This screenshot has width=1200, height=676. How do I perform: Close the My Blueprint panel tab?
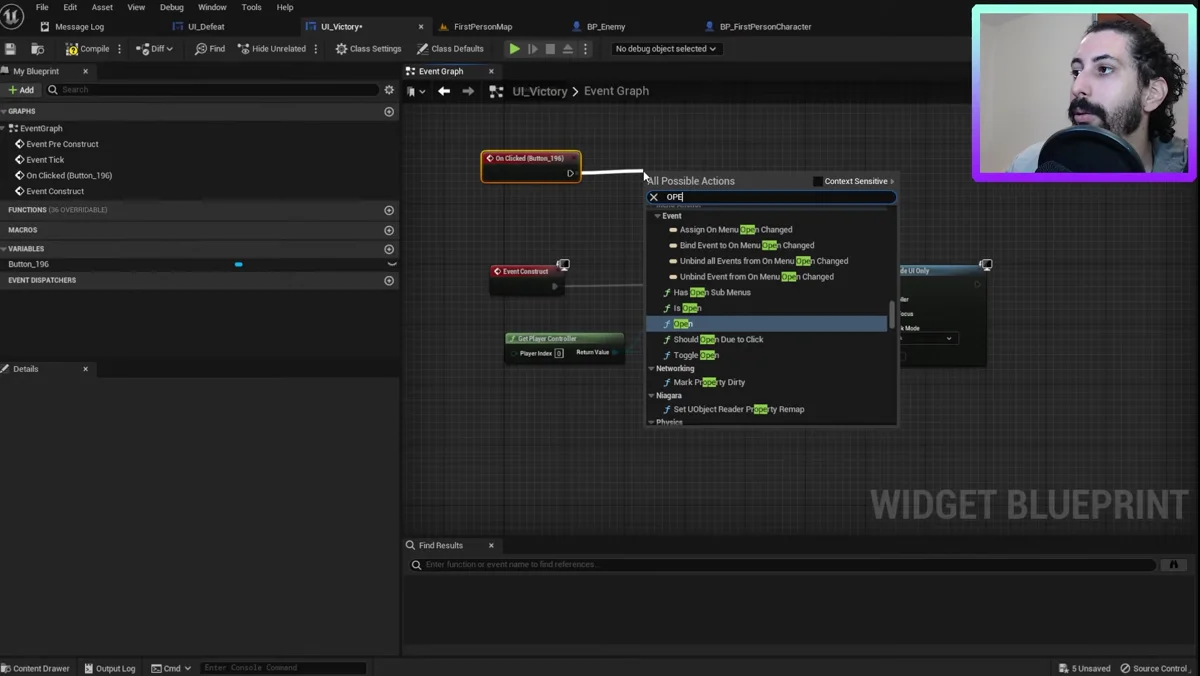click(x=85, y=71)
